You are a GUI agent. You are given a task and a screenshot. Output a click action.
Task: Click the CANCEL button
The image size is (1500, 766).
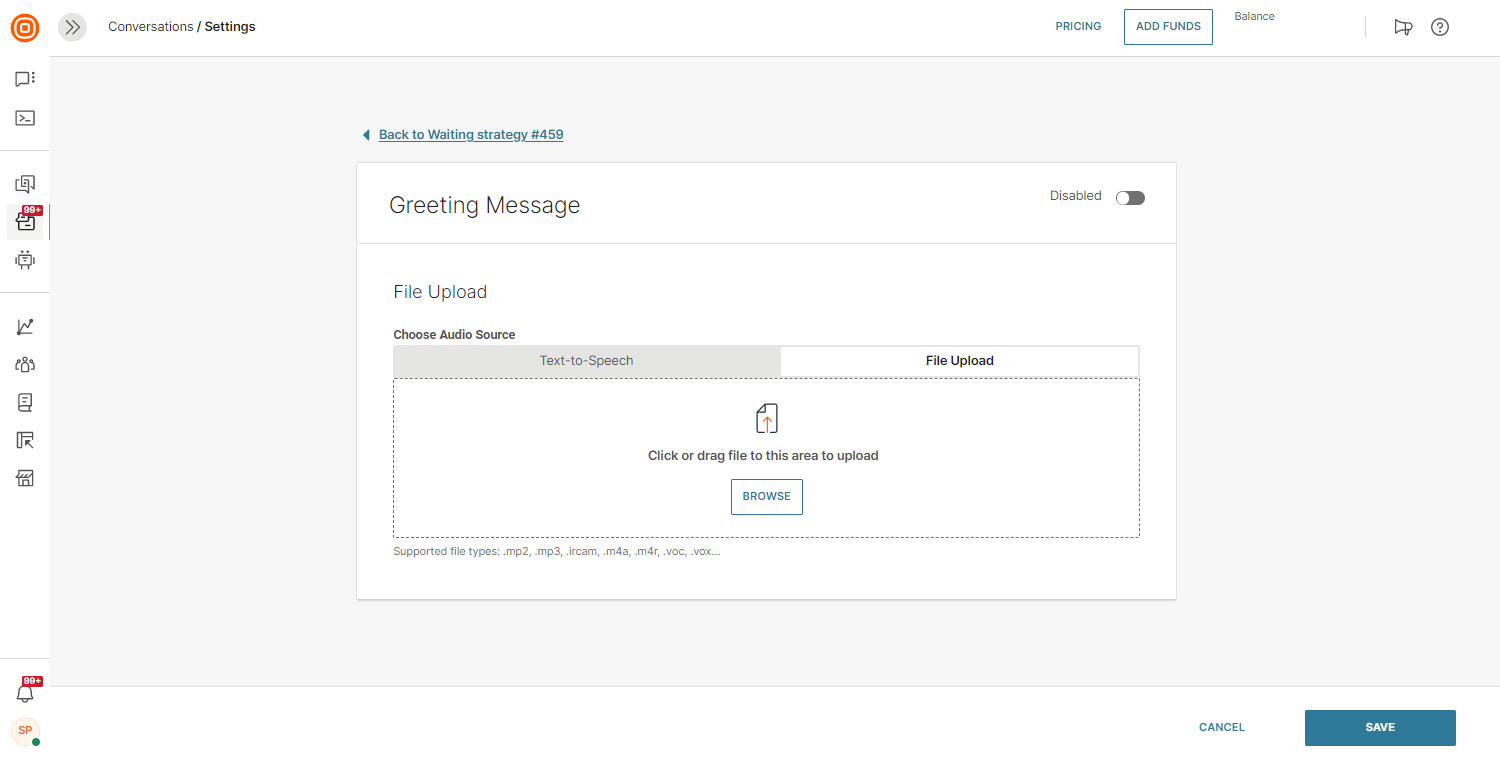[x=1222, y=728]
